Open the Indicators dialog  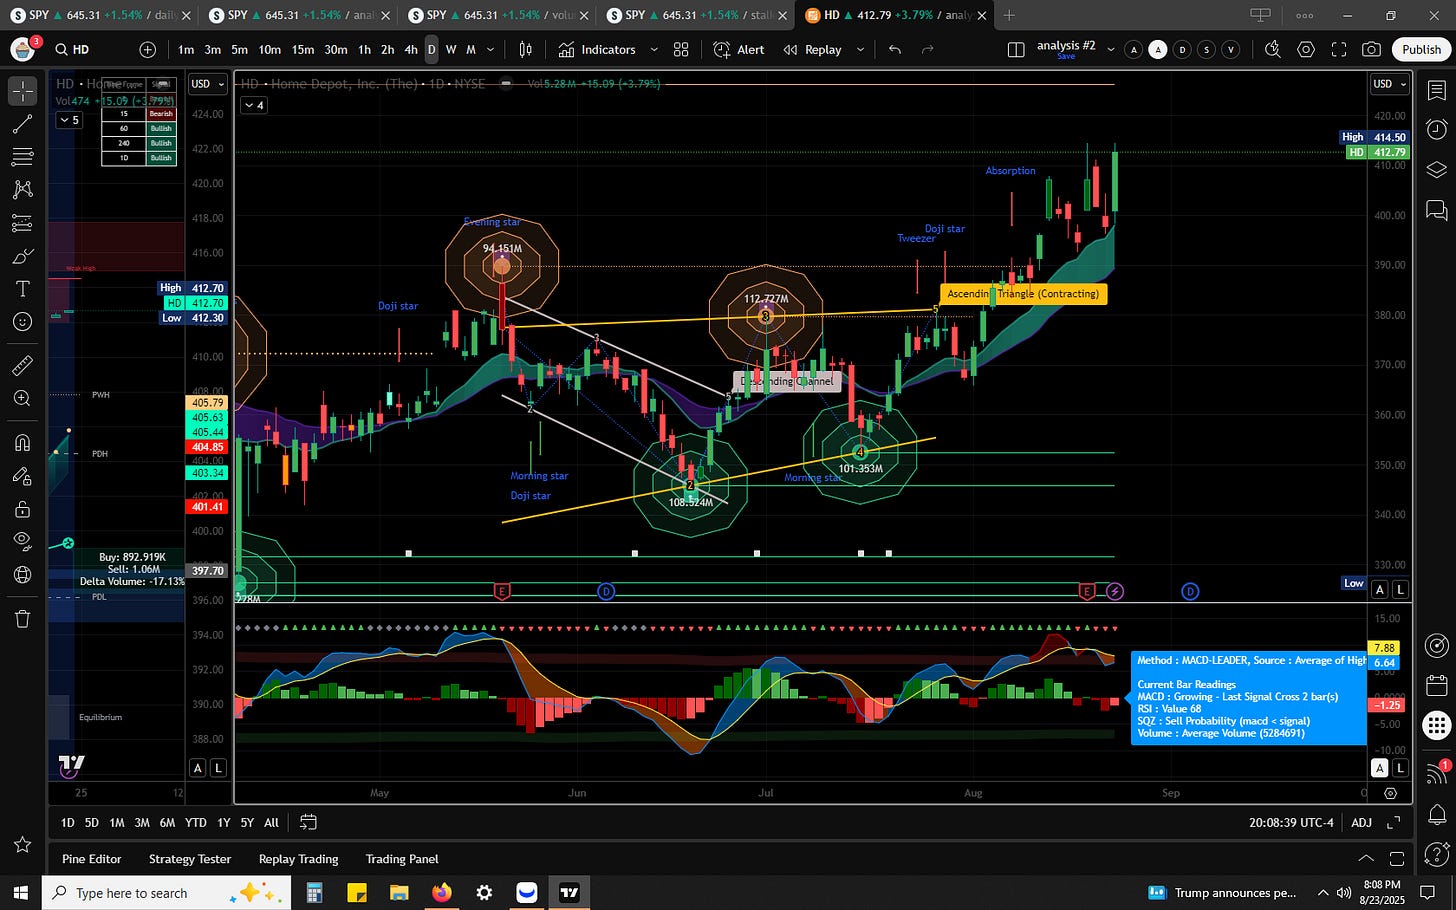point(597,49)
